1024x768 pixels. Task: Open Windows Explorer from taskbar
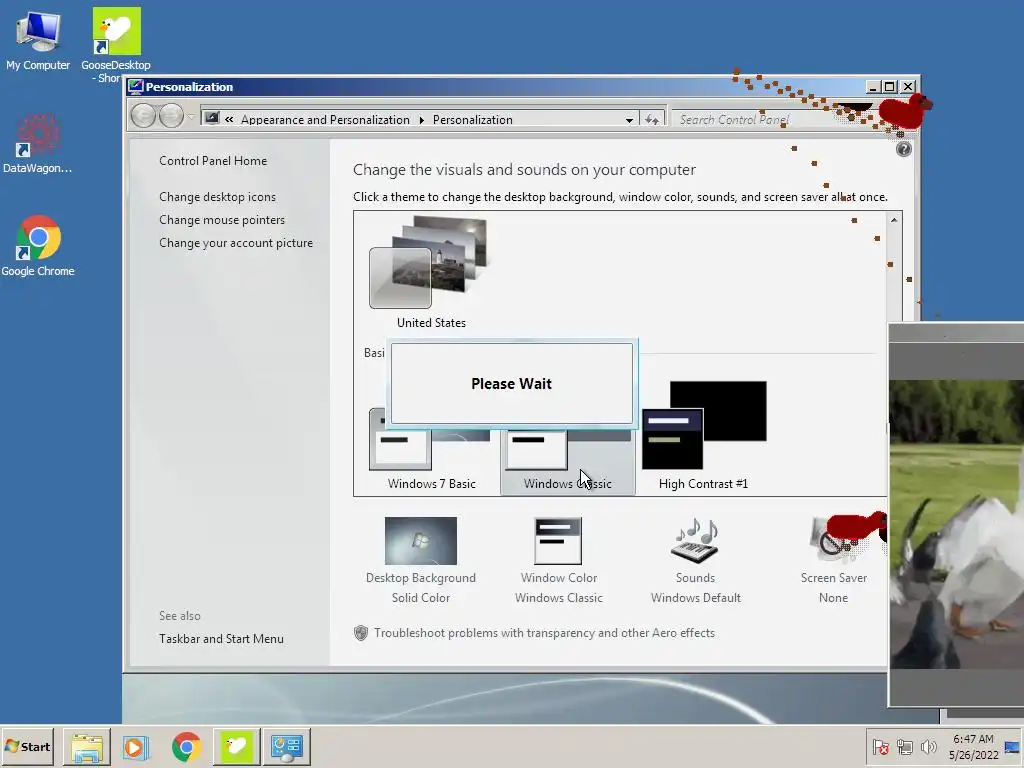[x=87, y=747]
